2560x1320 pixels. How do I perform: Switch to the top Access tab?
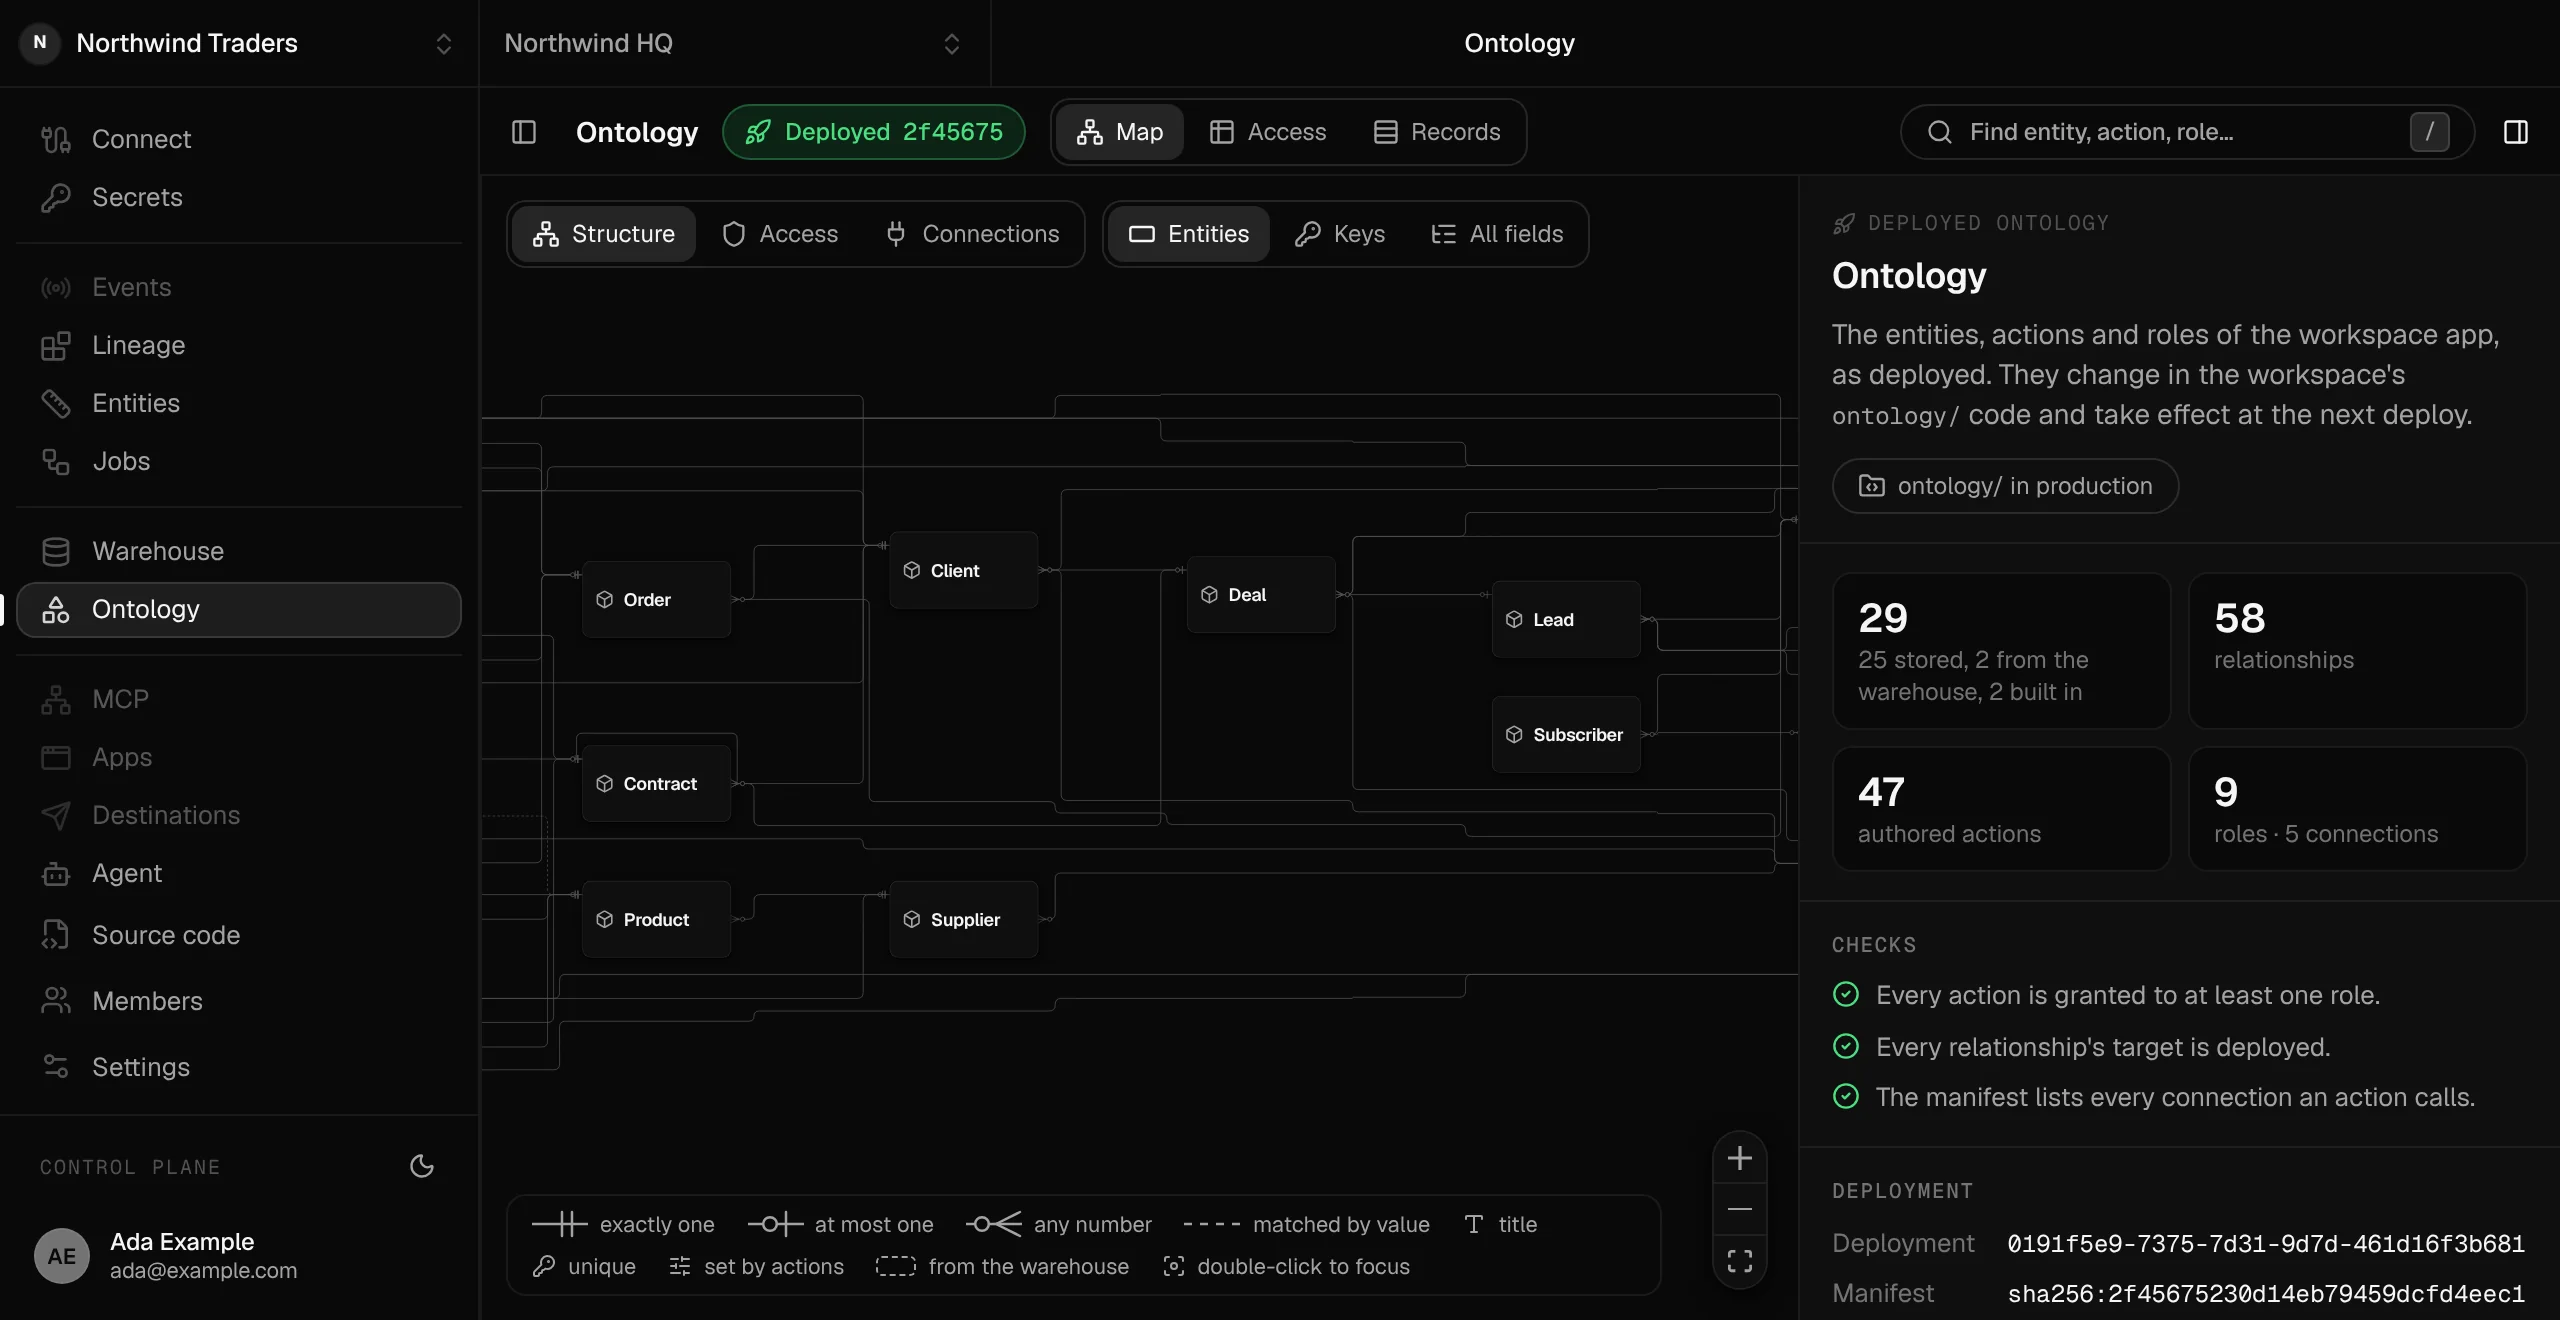pos(1268,132)
